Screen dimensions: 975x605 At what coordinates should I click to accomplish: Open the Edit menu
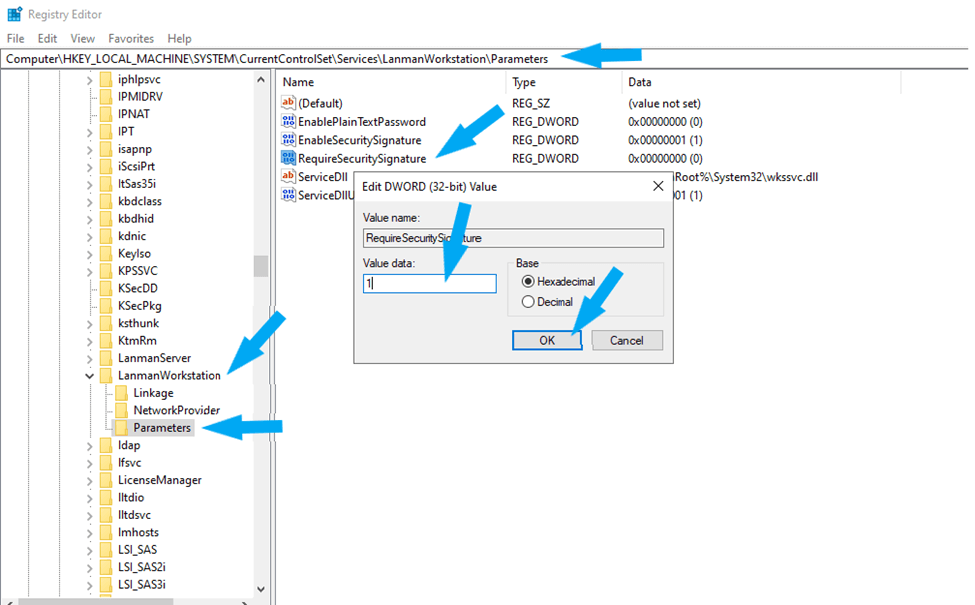pos(47,39)
